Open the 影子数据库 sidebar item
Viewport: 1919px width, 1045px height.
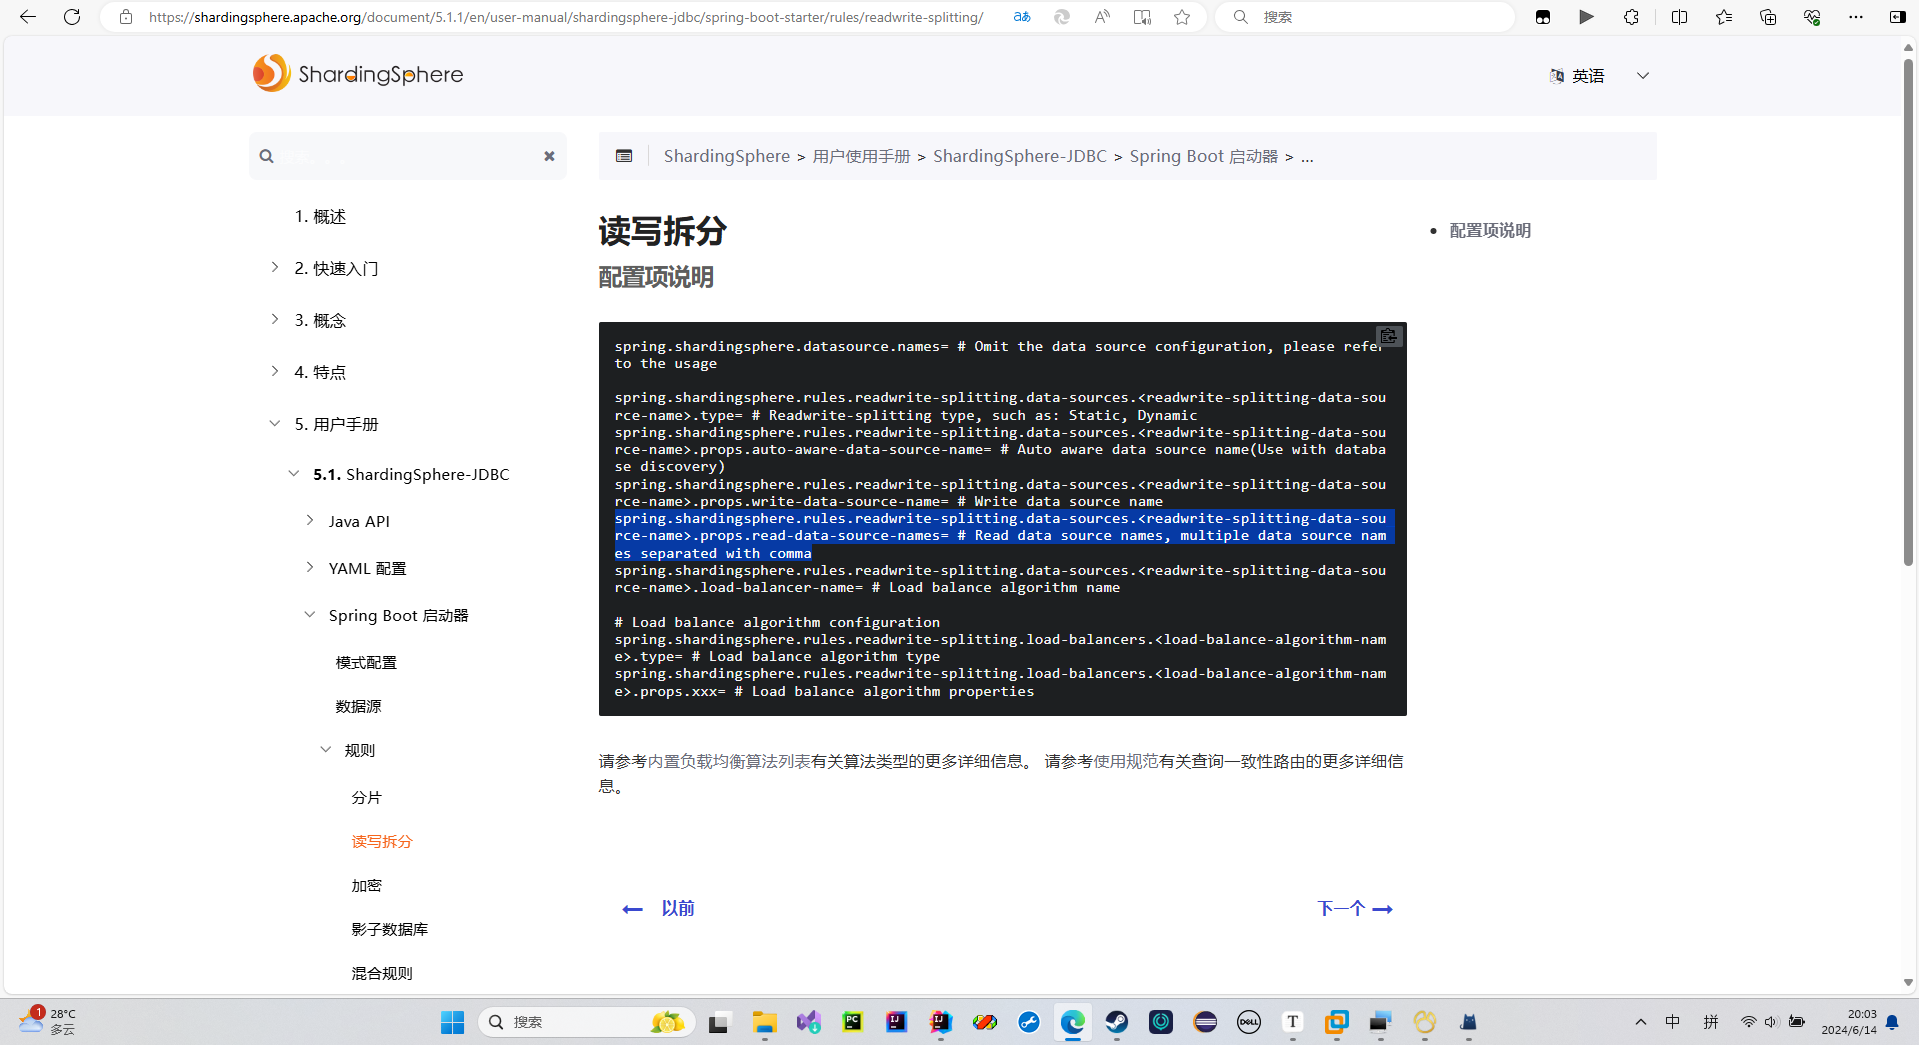[x=390, y=929]
